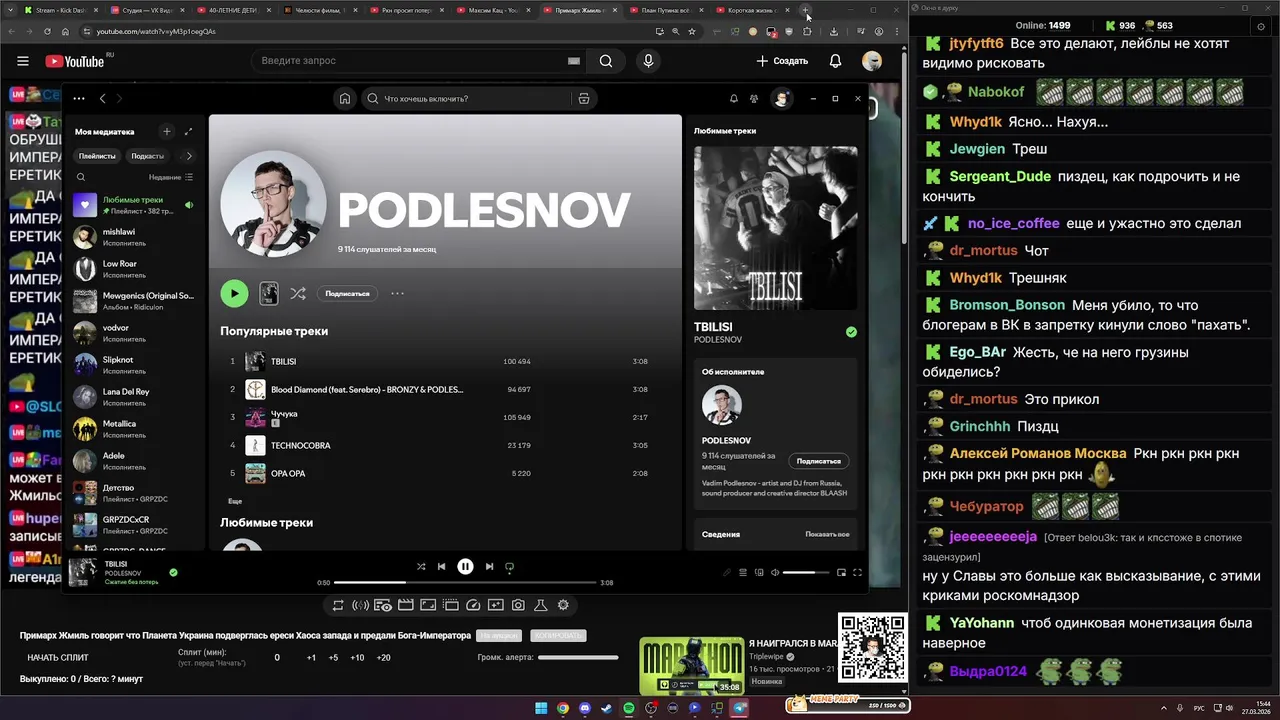1280x720 pixels.
Task: Expand Моя медиатека panel to full view
Action: pos(188,132)
